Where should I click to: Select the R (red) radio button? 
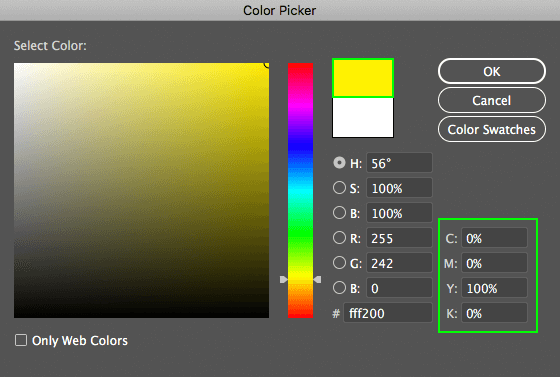click(339, 238)
